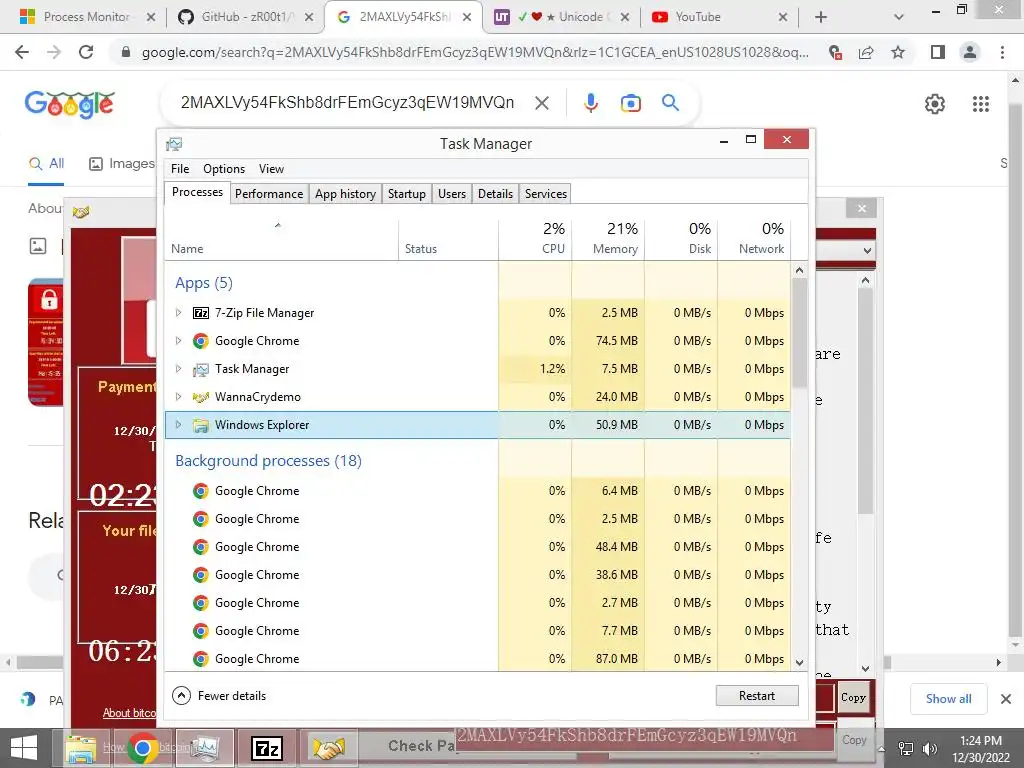Open Chrome three-dot menu
The image size is (1024, 768).
pyautogui.click(x=1002, y=52)
